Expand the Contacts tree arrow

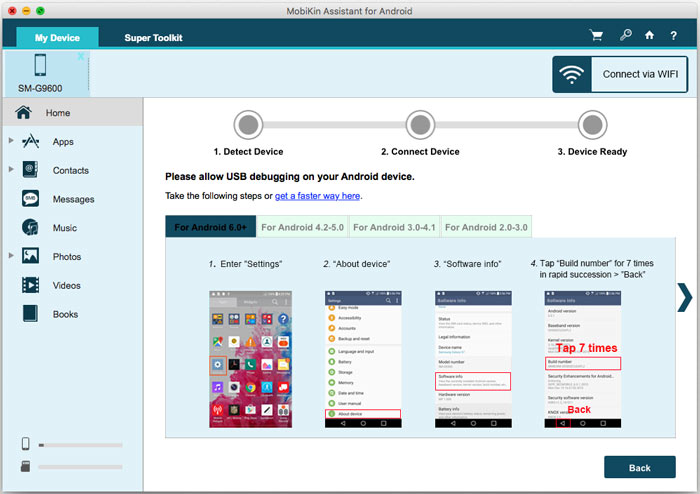tap(11, 169)
